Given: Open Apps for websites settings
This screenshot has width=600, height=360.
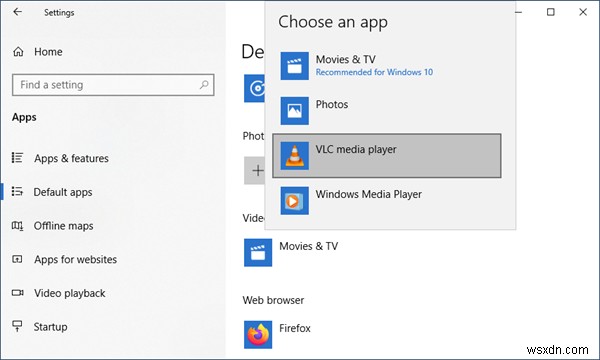Looking at the screenshot, I should 75,259.
